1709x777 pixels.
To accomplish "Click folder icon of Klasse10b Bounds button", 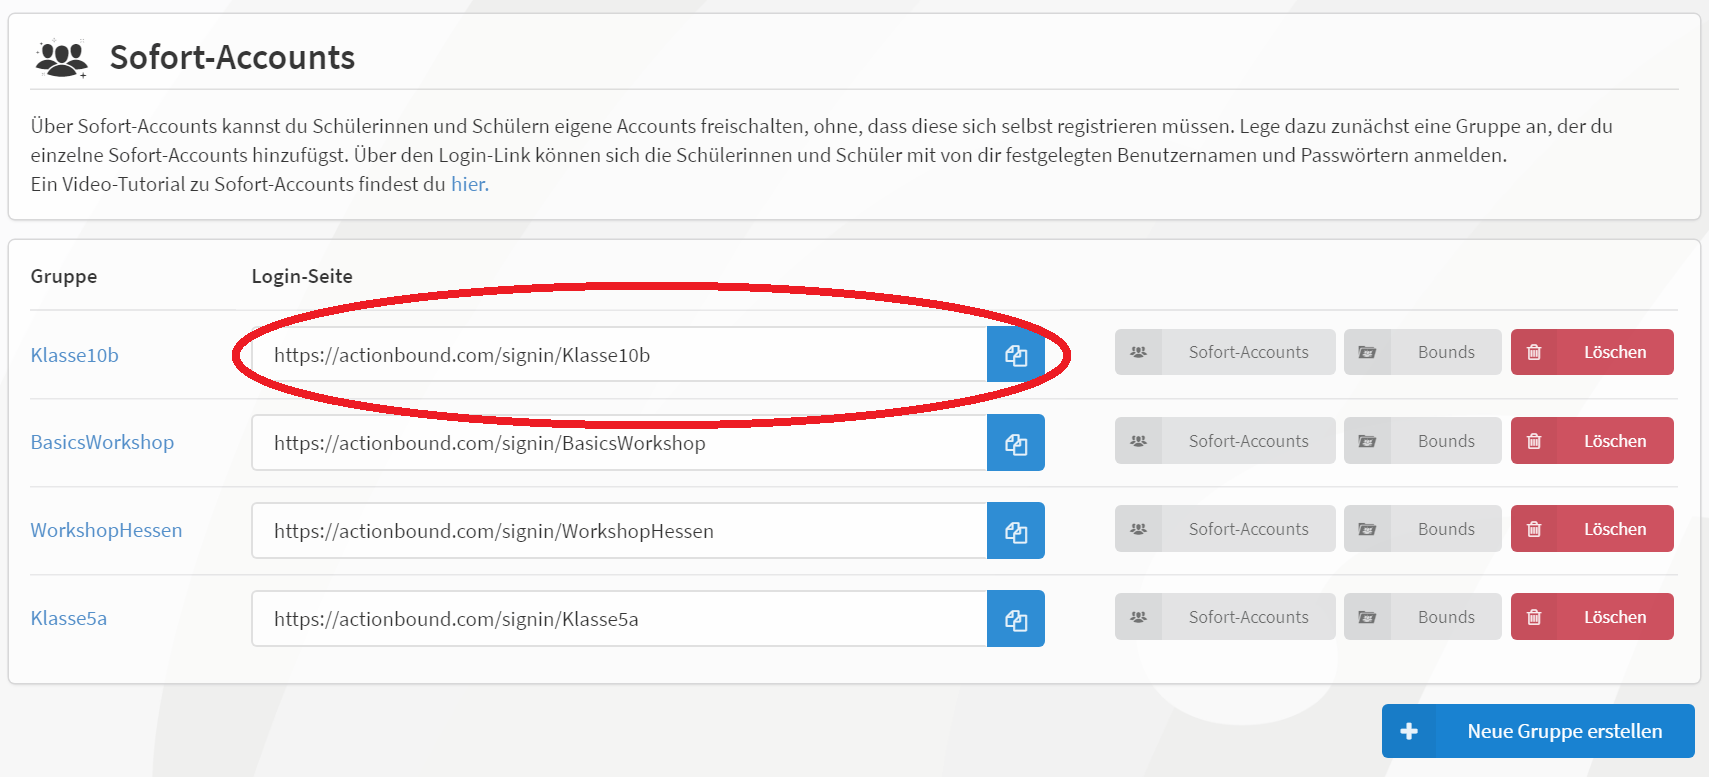I will pos(1367,352).
